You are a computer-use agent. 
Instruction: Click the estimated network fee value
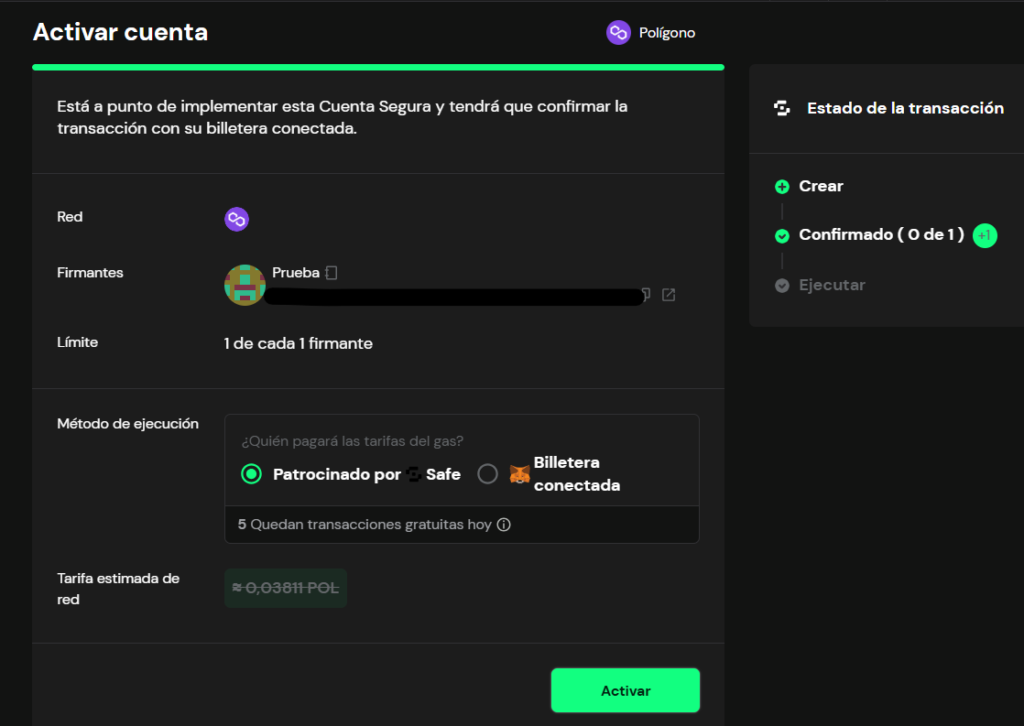tap(285, 588)
